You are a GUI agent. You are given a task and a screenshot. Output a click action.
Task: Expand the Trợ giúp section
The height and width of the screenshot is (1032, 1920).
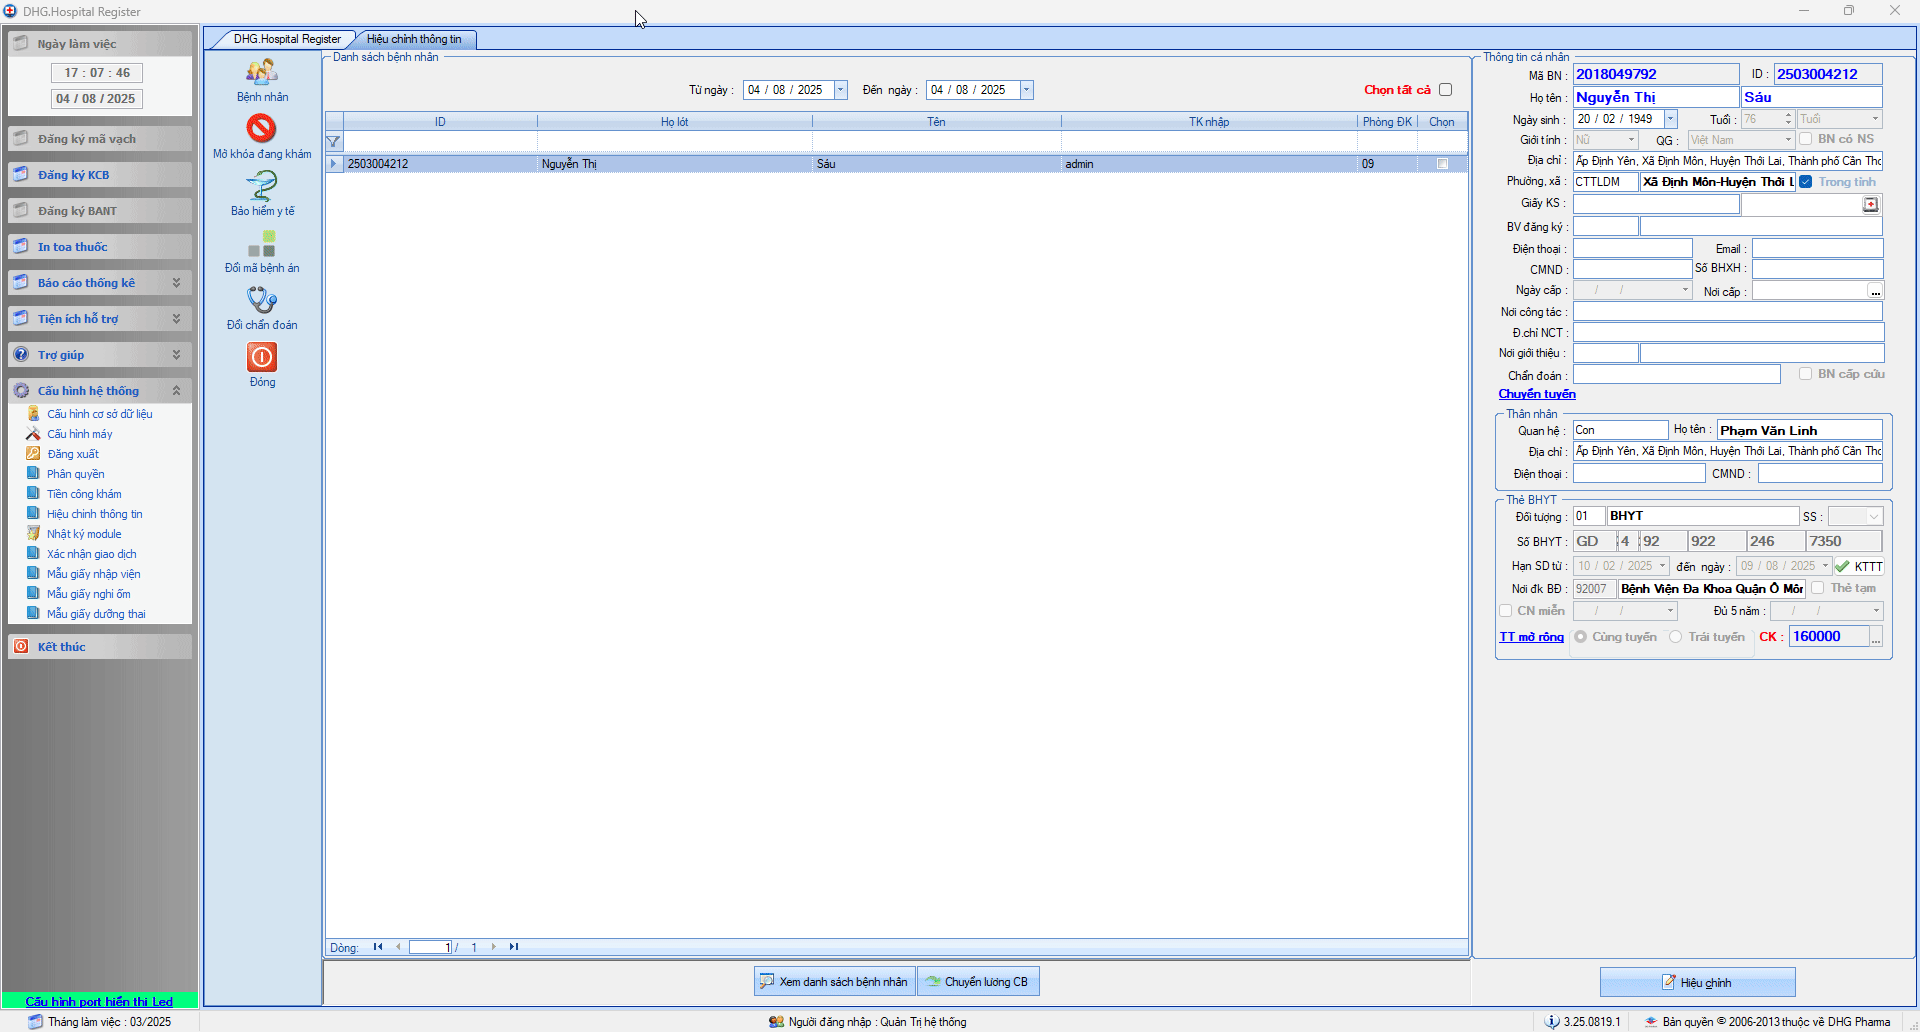pos(100,355)
